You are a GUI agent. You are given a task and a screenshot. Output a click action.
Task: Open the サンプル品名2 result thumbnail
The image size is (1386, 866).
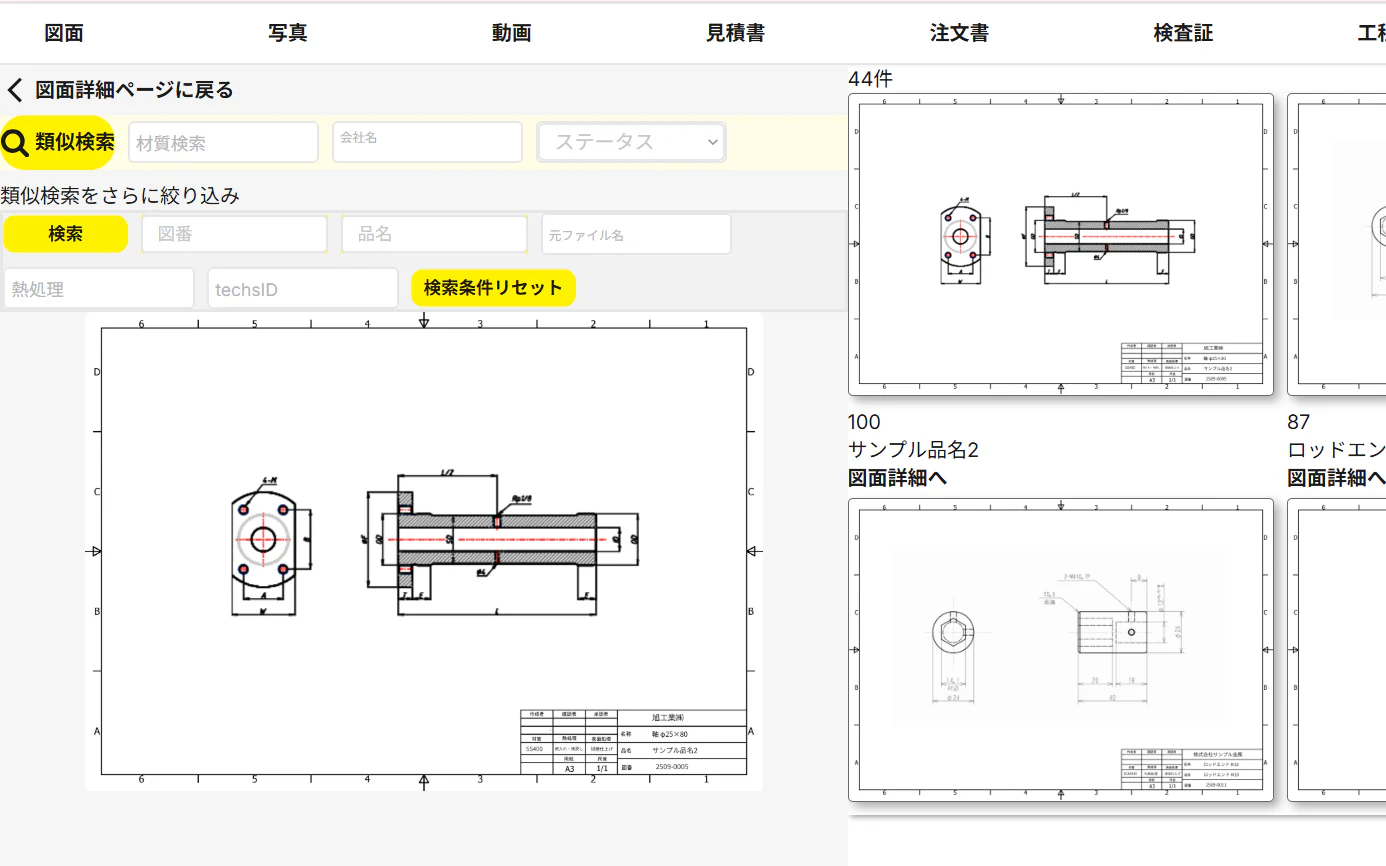pos(1061,244)
